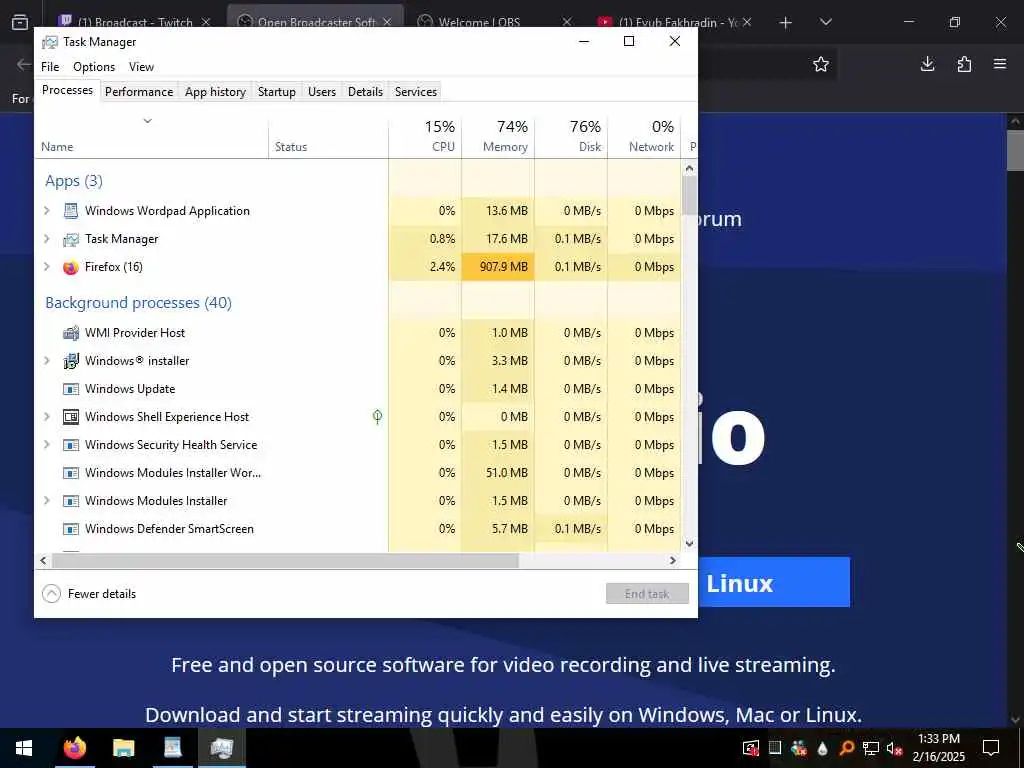Image resolution: width=1024 pixels, height=768 pixels.
Task: Click the Task Manager taskbar icon
Action: (x=222, y=748)
